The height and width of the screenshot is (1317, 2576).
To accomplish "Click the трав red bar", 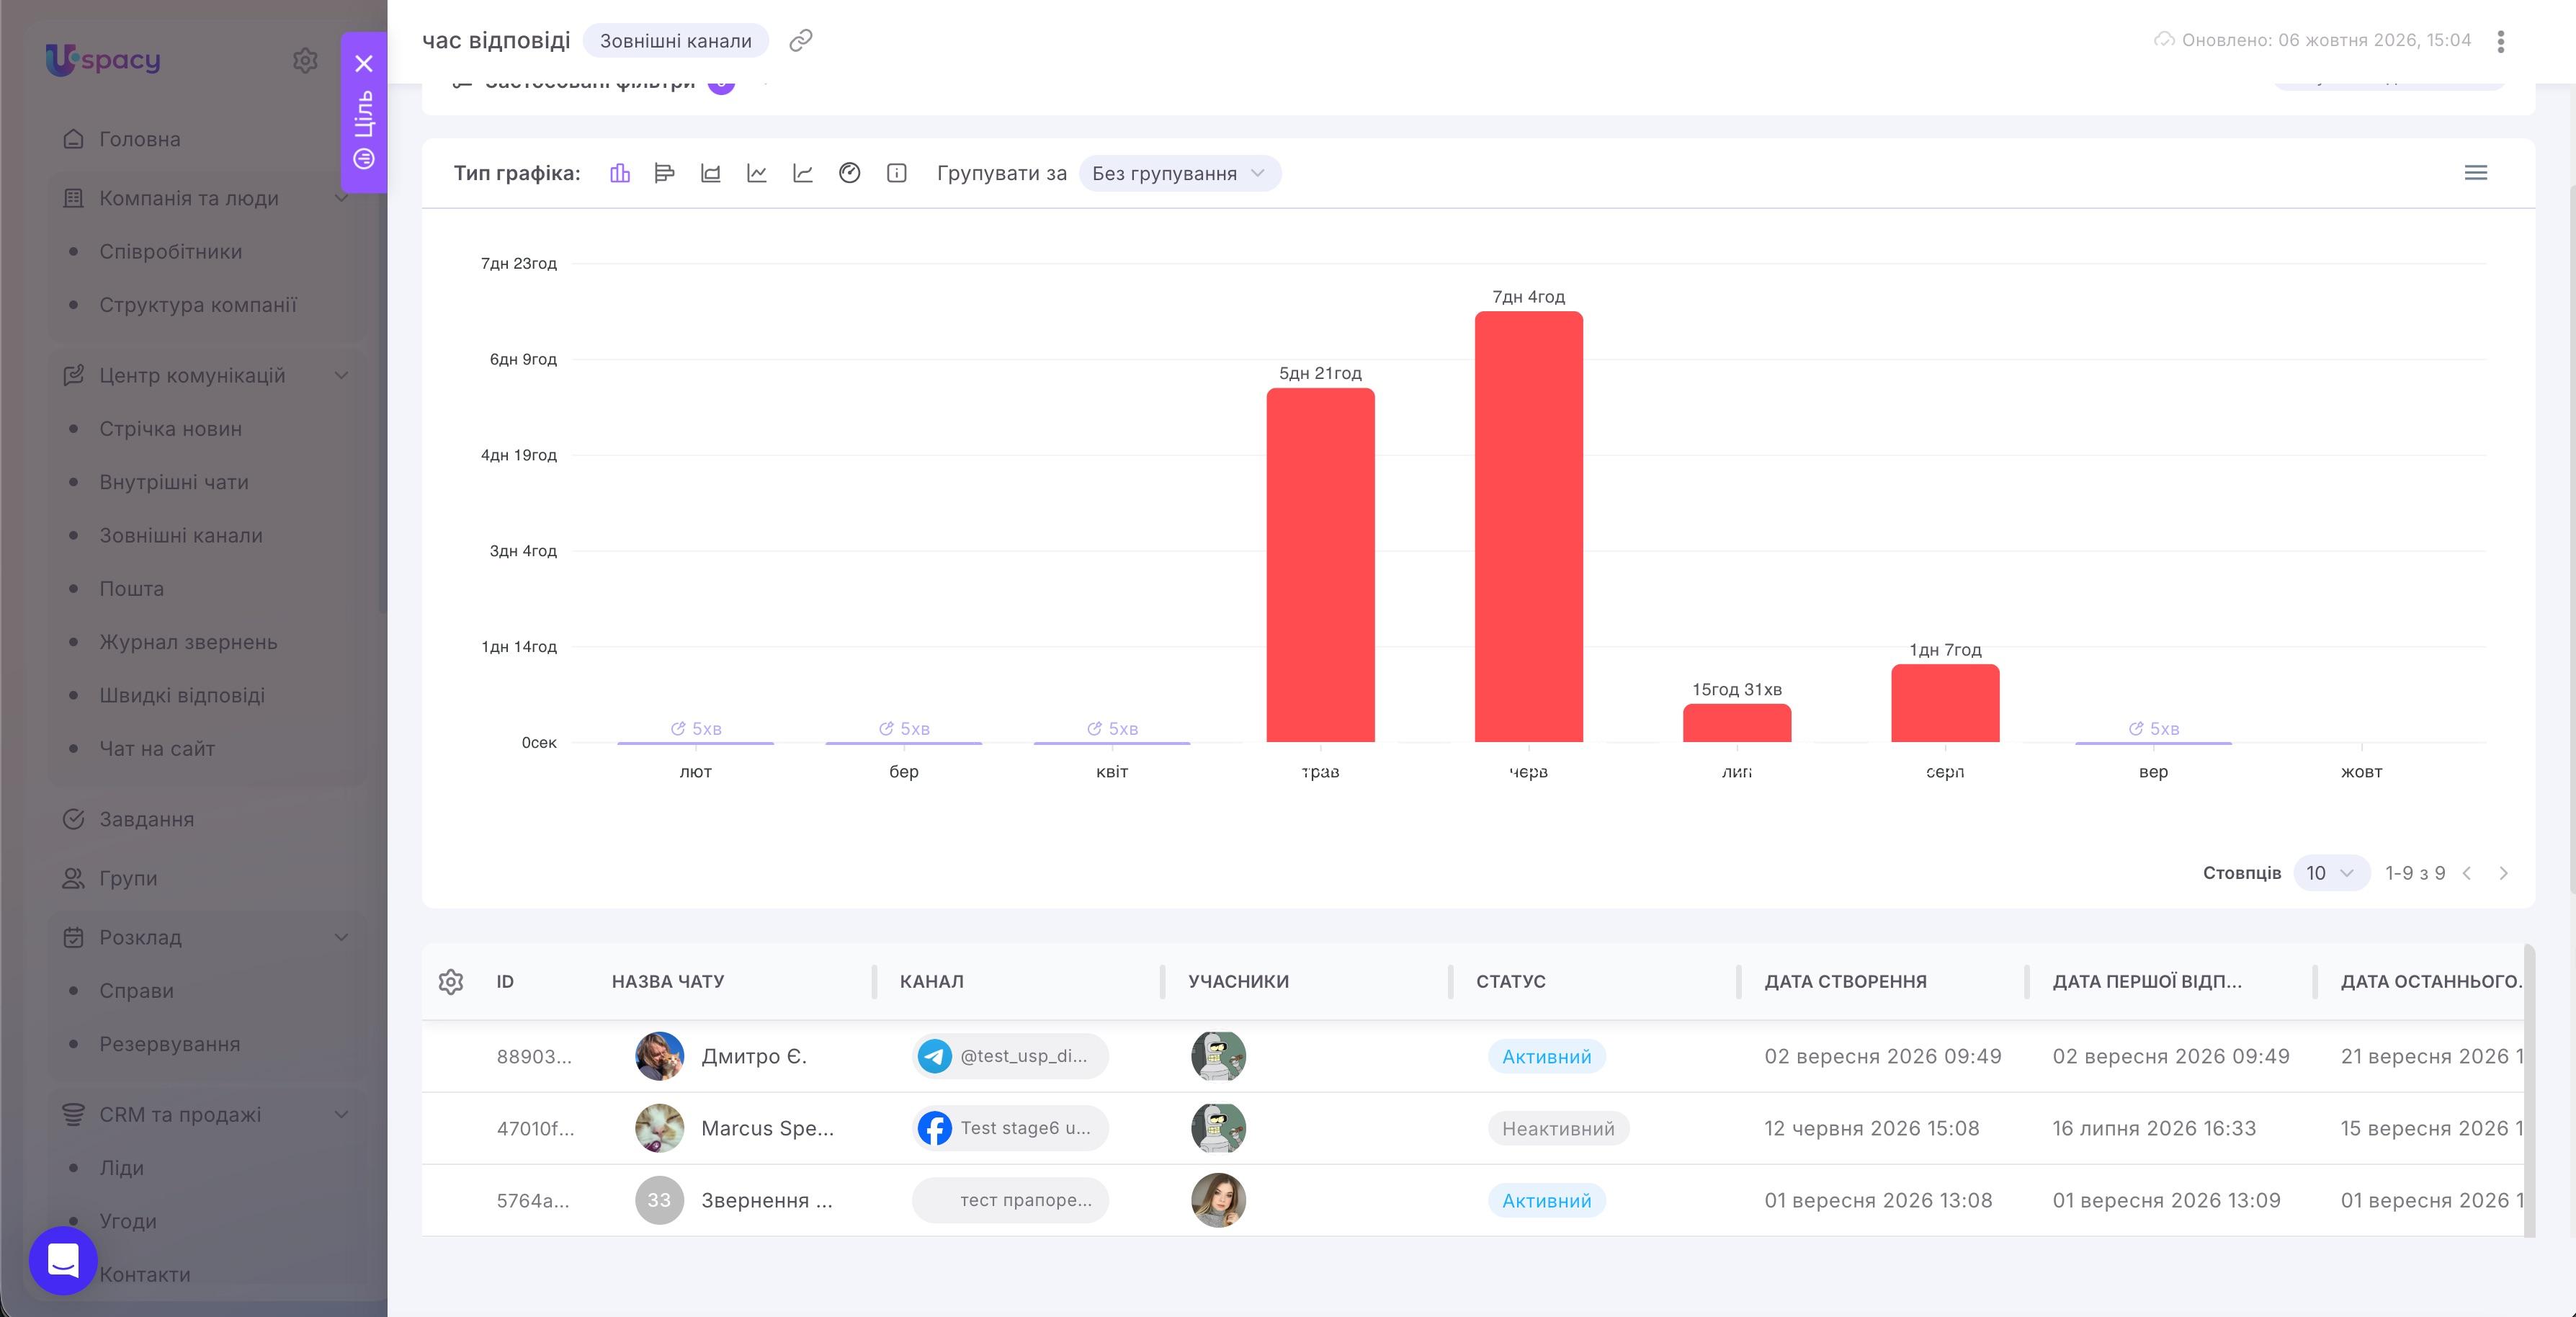I will [x=1320, y=565].
